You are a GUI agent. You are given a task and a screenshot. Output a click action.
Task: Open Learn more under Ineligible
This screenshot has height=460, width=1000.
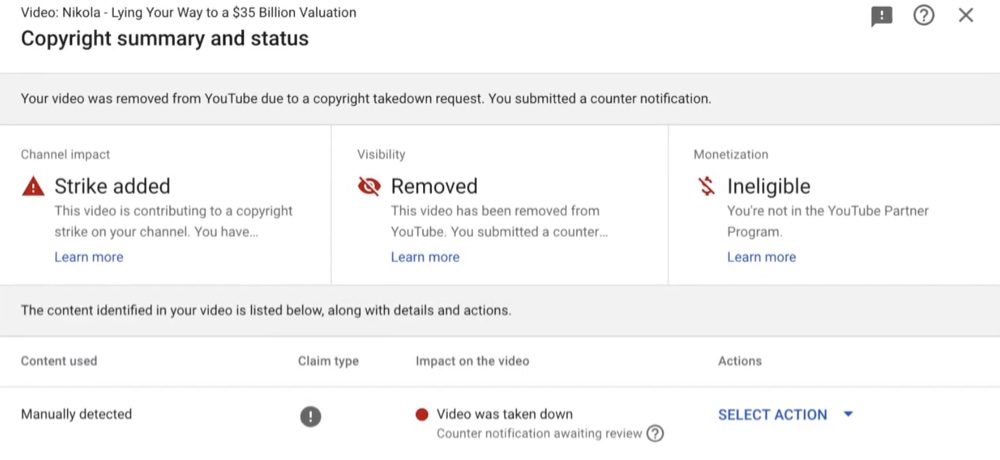tap(761, 257)
